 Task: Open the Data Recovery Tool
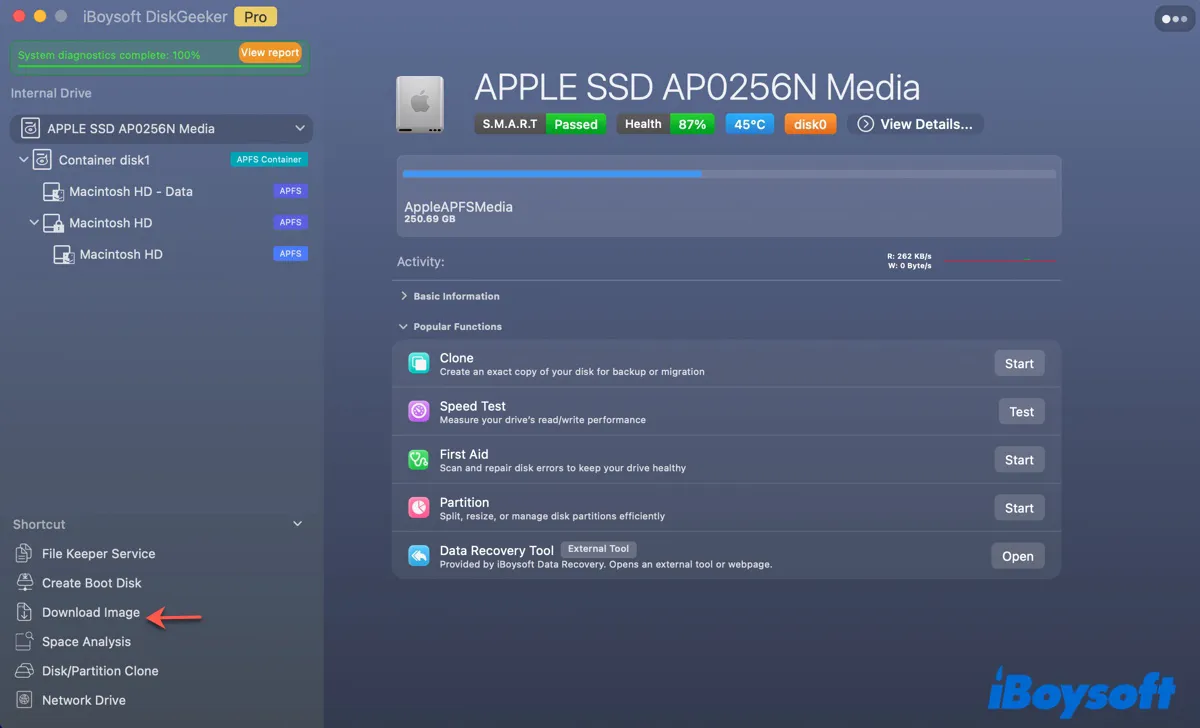click(x=1017, y=556)
